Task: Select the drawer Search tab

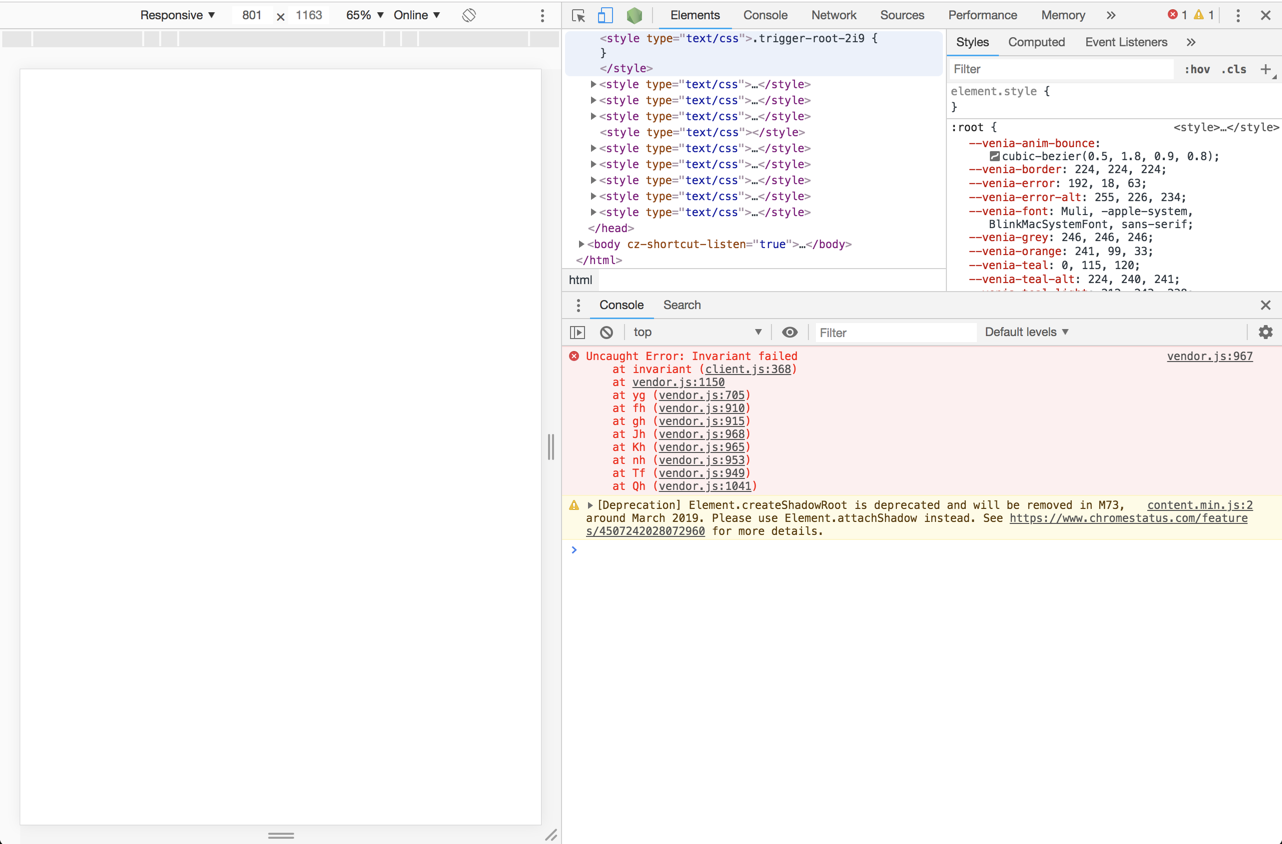Action: coord(682,305)
